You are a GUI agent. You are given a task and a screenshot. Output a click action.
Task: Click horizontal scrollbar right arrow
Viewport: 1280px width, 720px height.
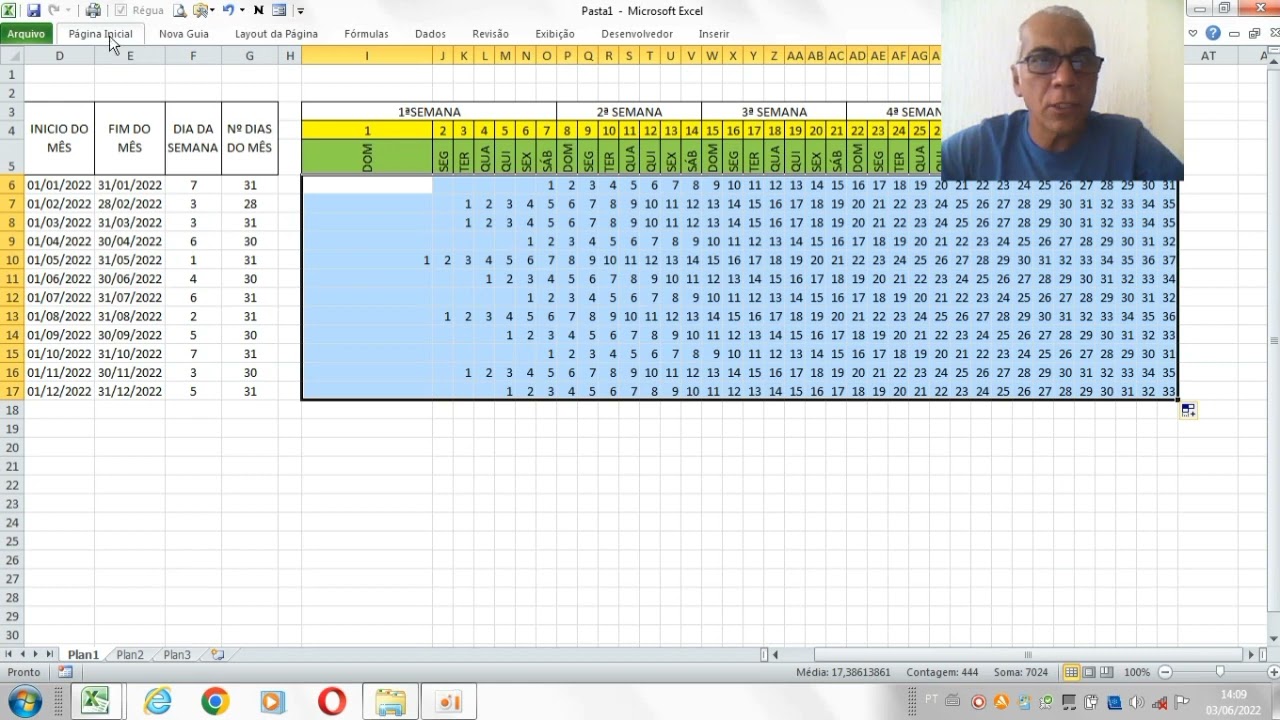(x=1251, y=655)
